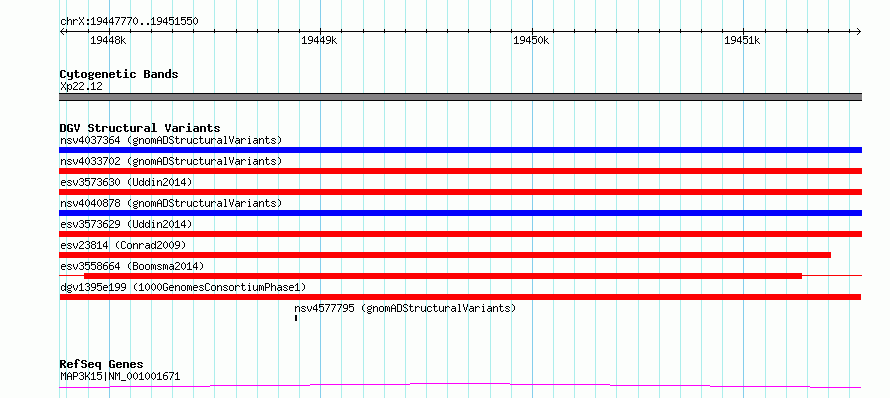This screenshot has height=398, width=890.
Task: Click the dgv1395e199 (1000GenomesConsortiumPhase1) label
Action: tap(183, 287)
